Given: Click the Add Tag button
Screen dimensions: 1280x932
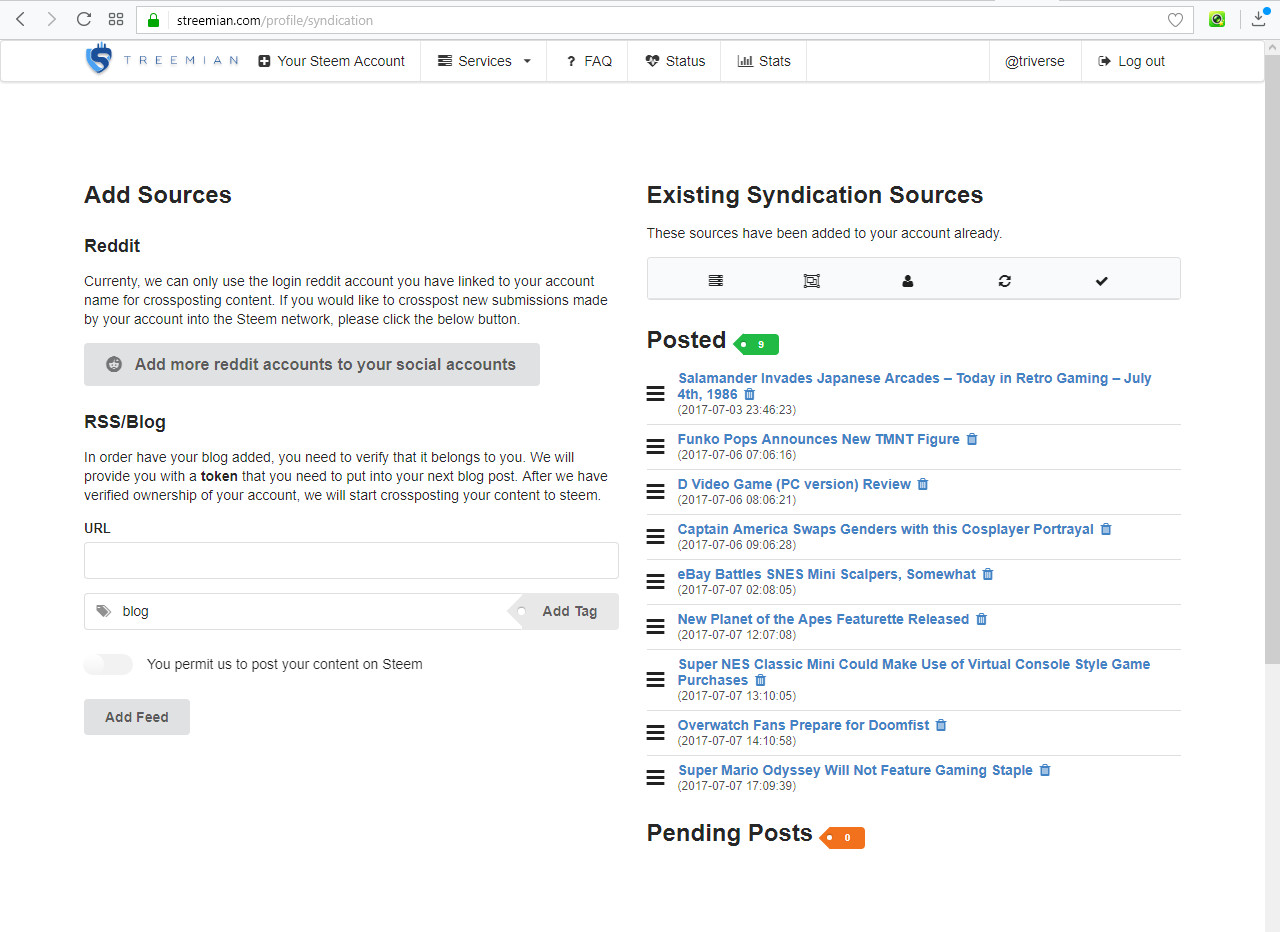Looking at the screenshot, I should click(565, 611).
